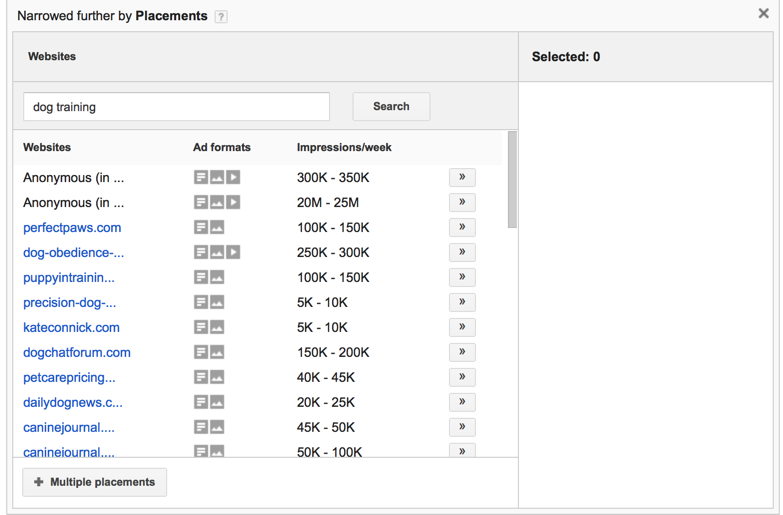Click the dog training search field
783x515 pixels.
[176, 106]
